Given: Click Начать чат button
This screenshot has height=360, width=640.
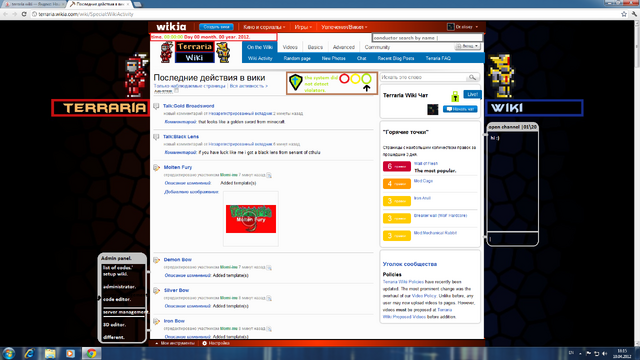Looking at the screenshot, I should click(x=460, y=109).
